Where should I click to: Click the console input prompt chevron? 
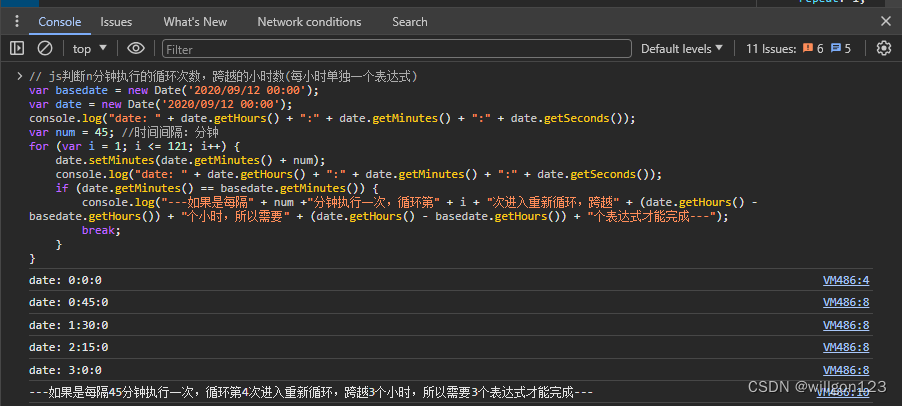tap(20, 76)
